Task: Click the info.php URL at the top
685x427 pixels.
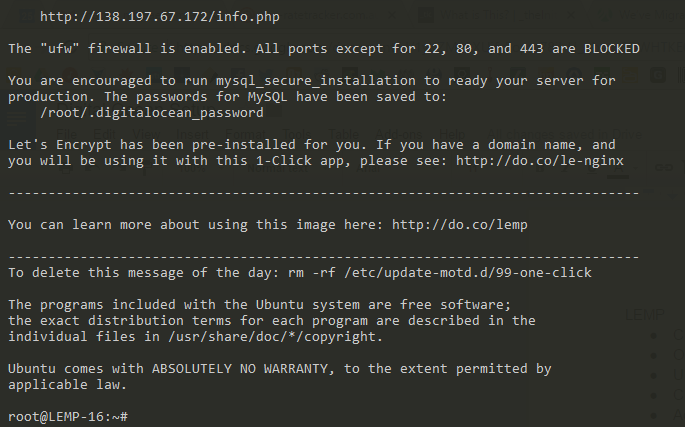Action: coord(160,17)
